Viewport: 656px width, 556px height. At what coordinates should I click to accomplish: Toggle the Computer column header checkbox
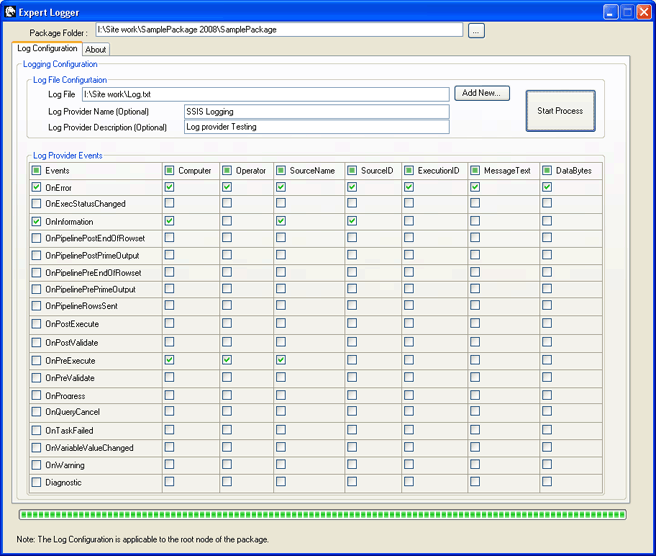point(170,171)
